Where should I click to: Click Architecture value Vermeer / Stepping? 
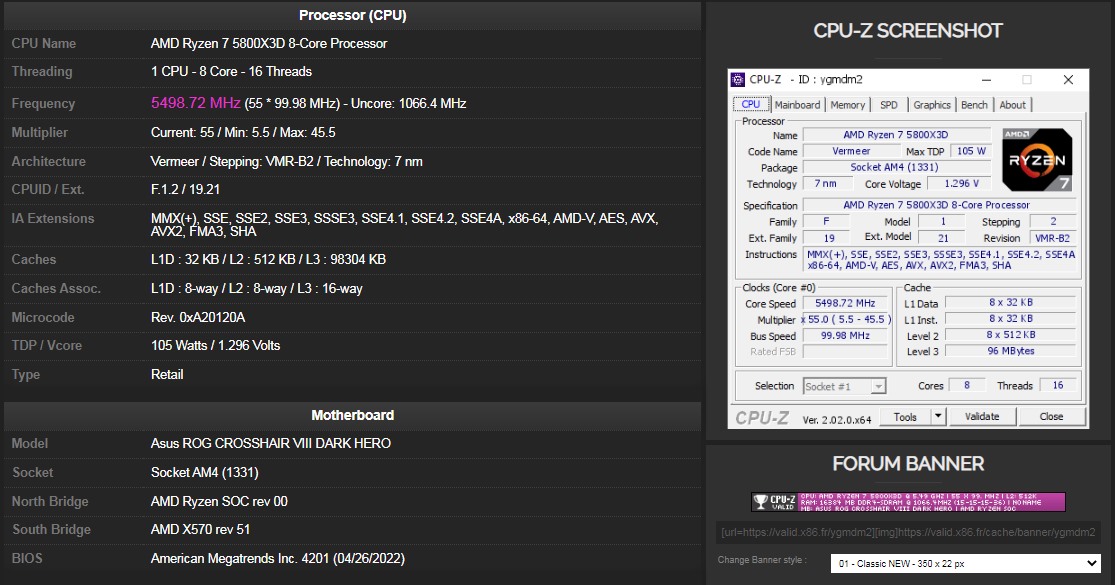[x=287, y=161]
